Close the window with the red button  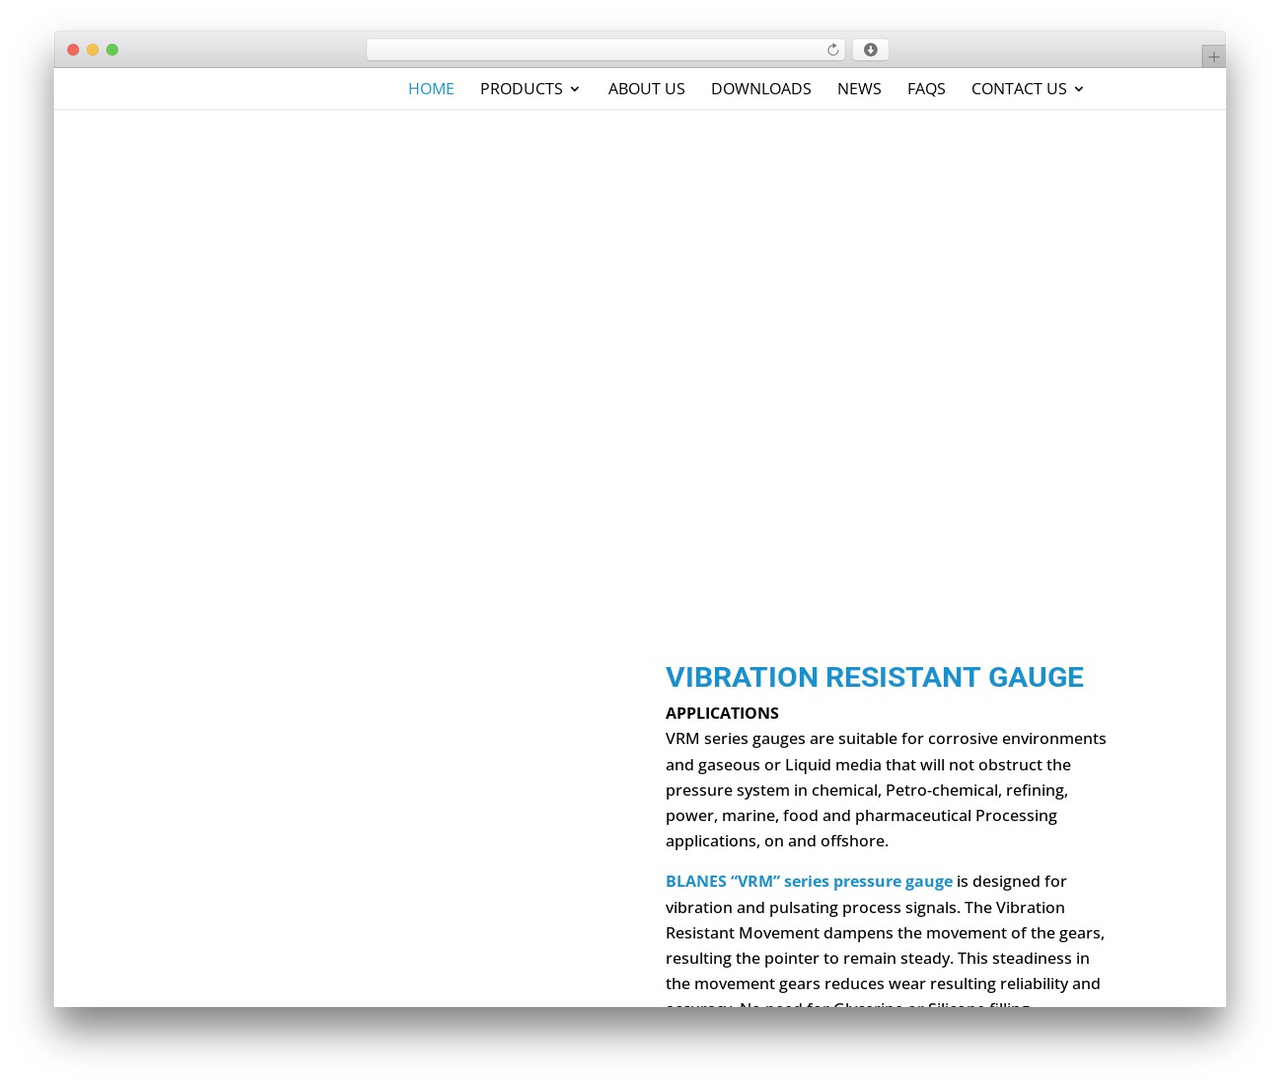pos(73,50)
